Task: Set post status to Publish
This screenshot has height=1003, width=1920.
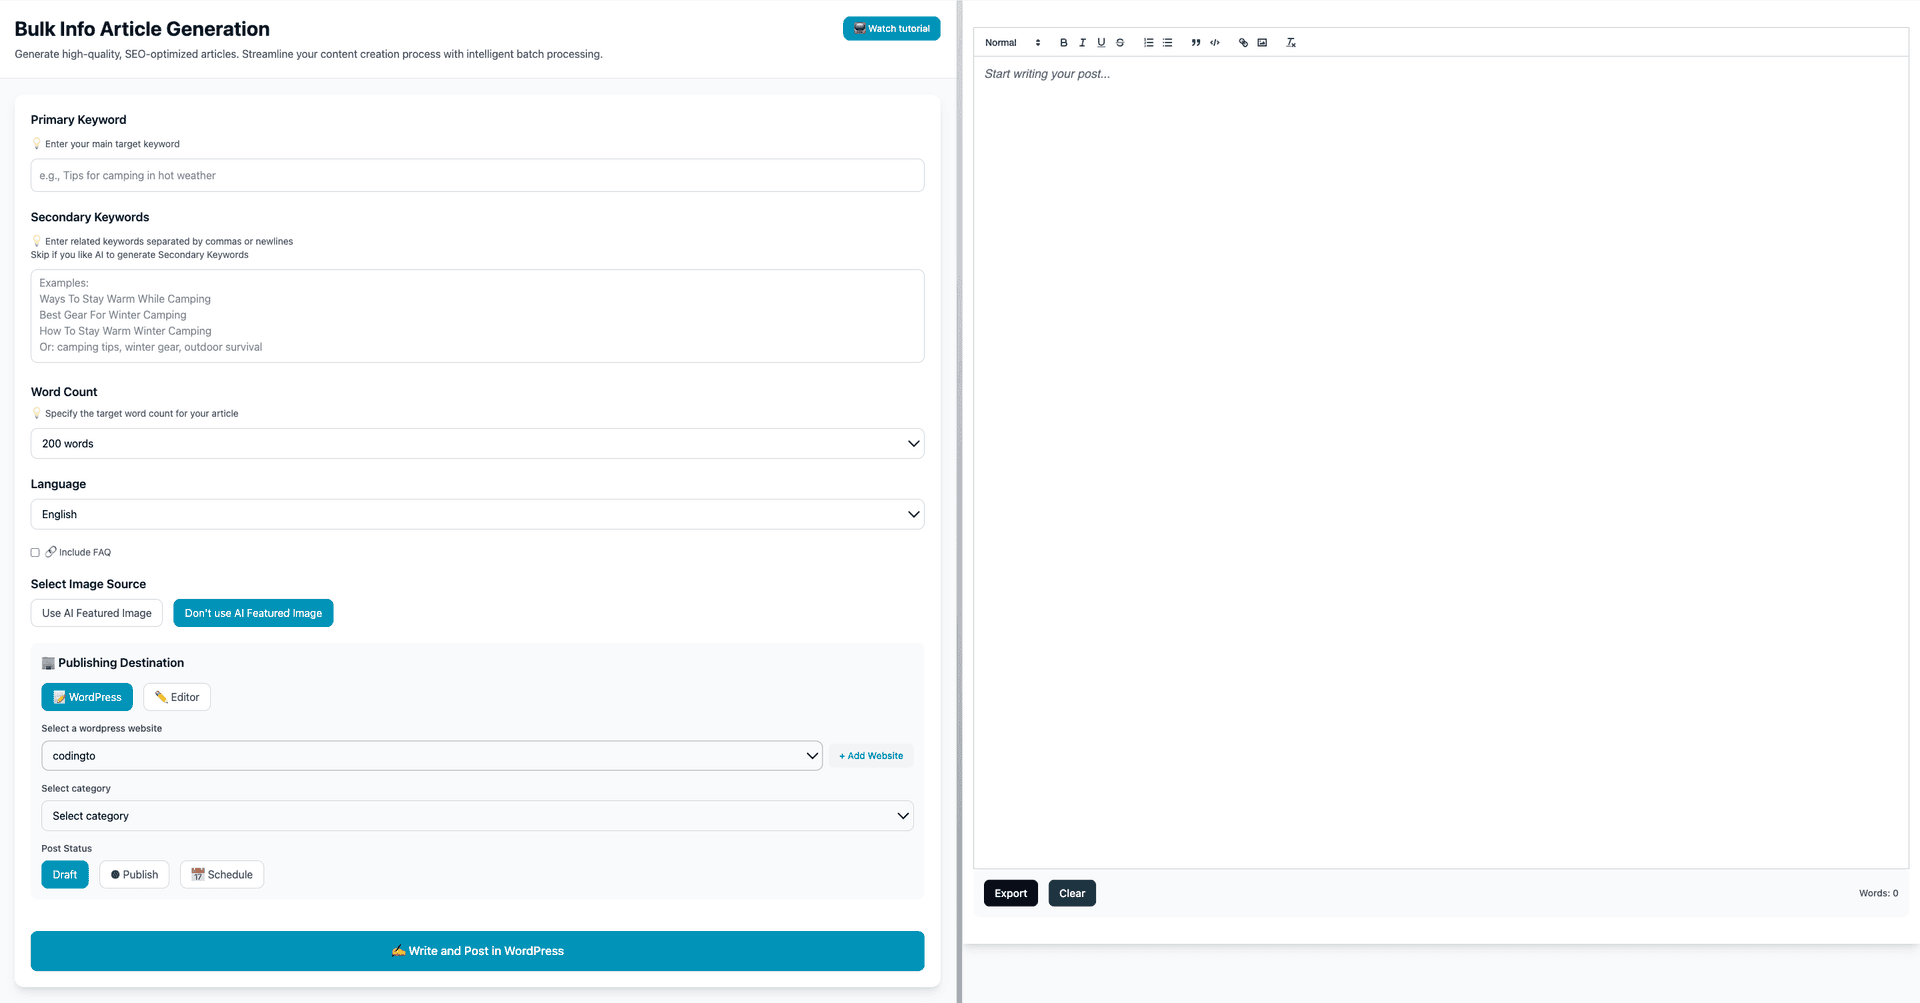Action: [134, 874]
